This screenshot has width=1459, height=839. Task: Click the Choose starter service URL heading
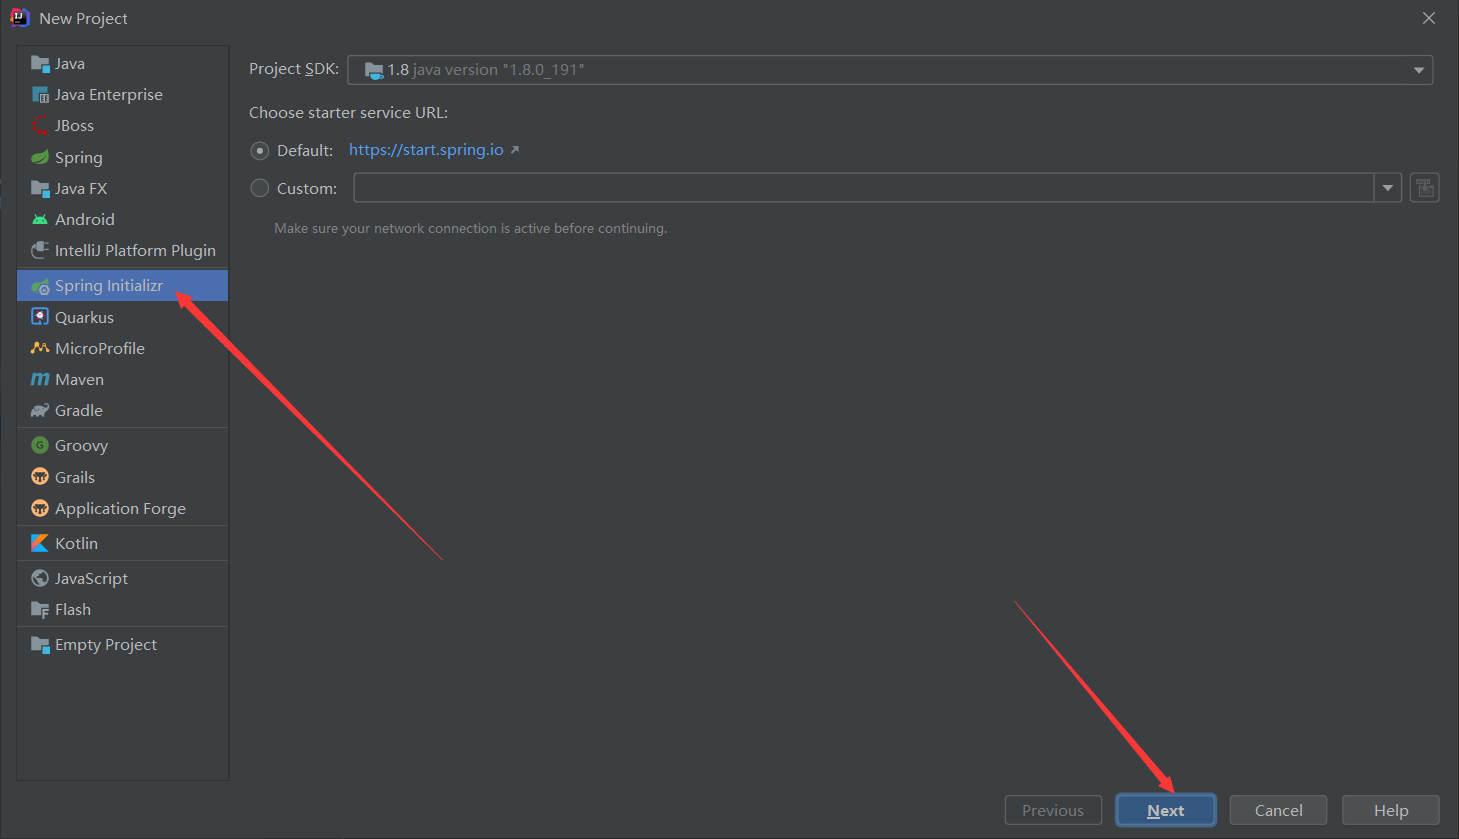pos(349,113)
